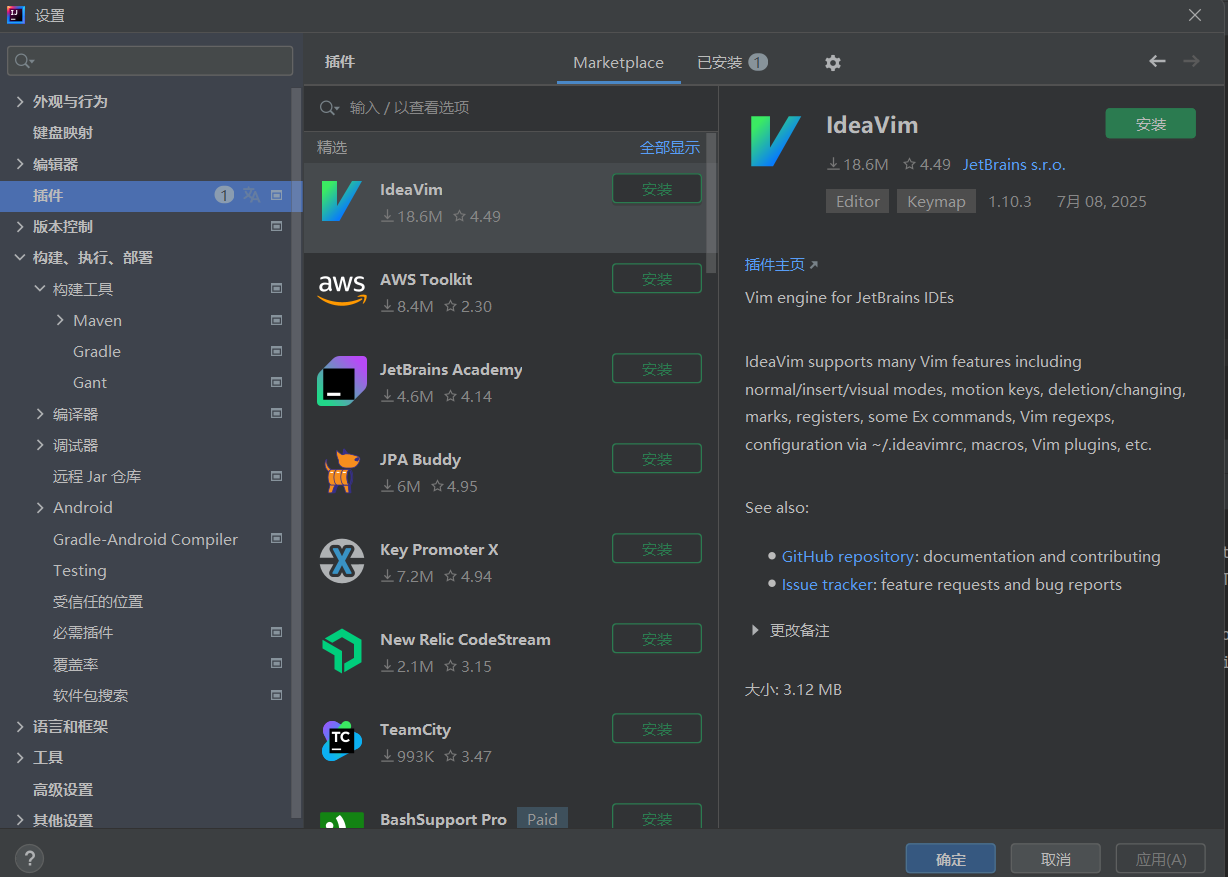The image size is (1228, 877).
Task: Expand Android tree node
Action: click(40, 507)
